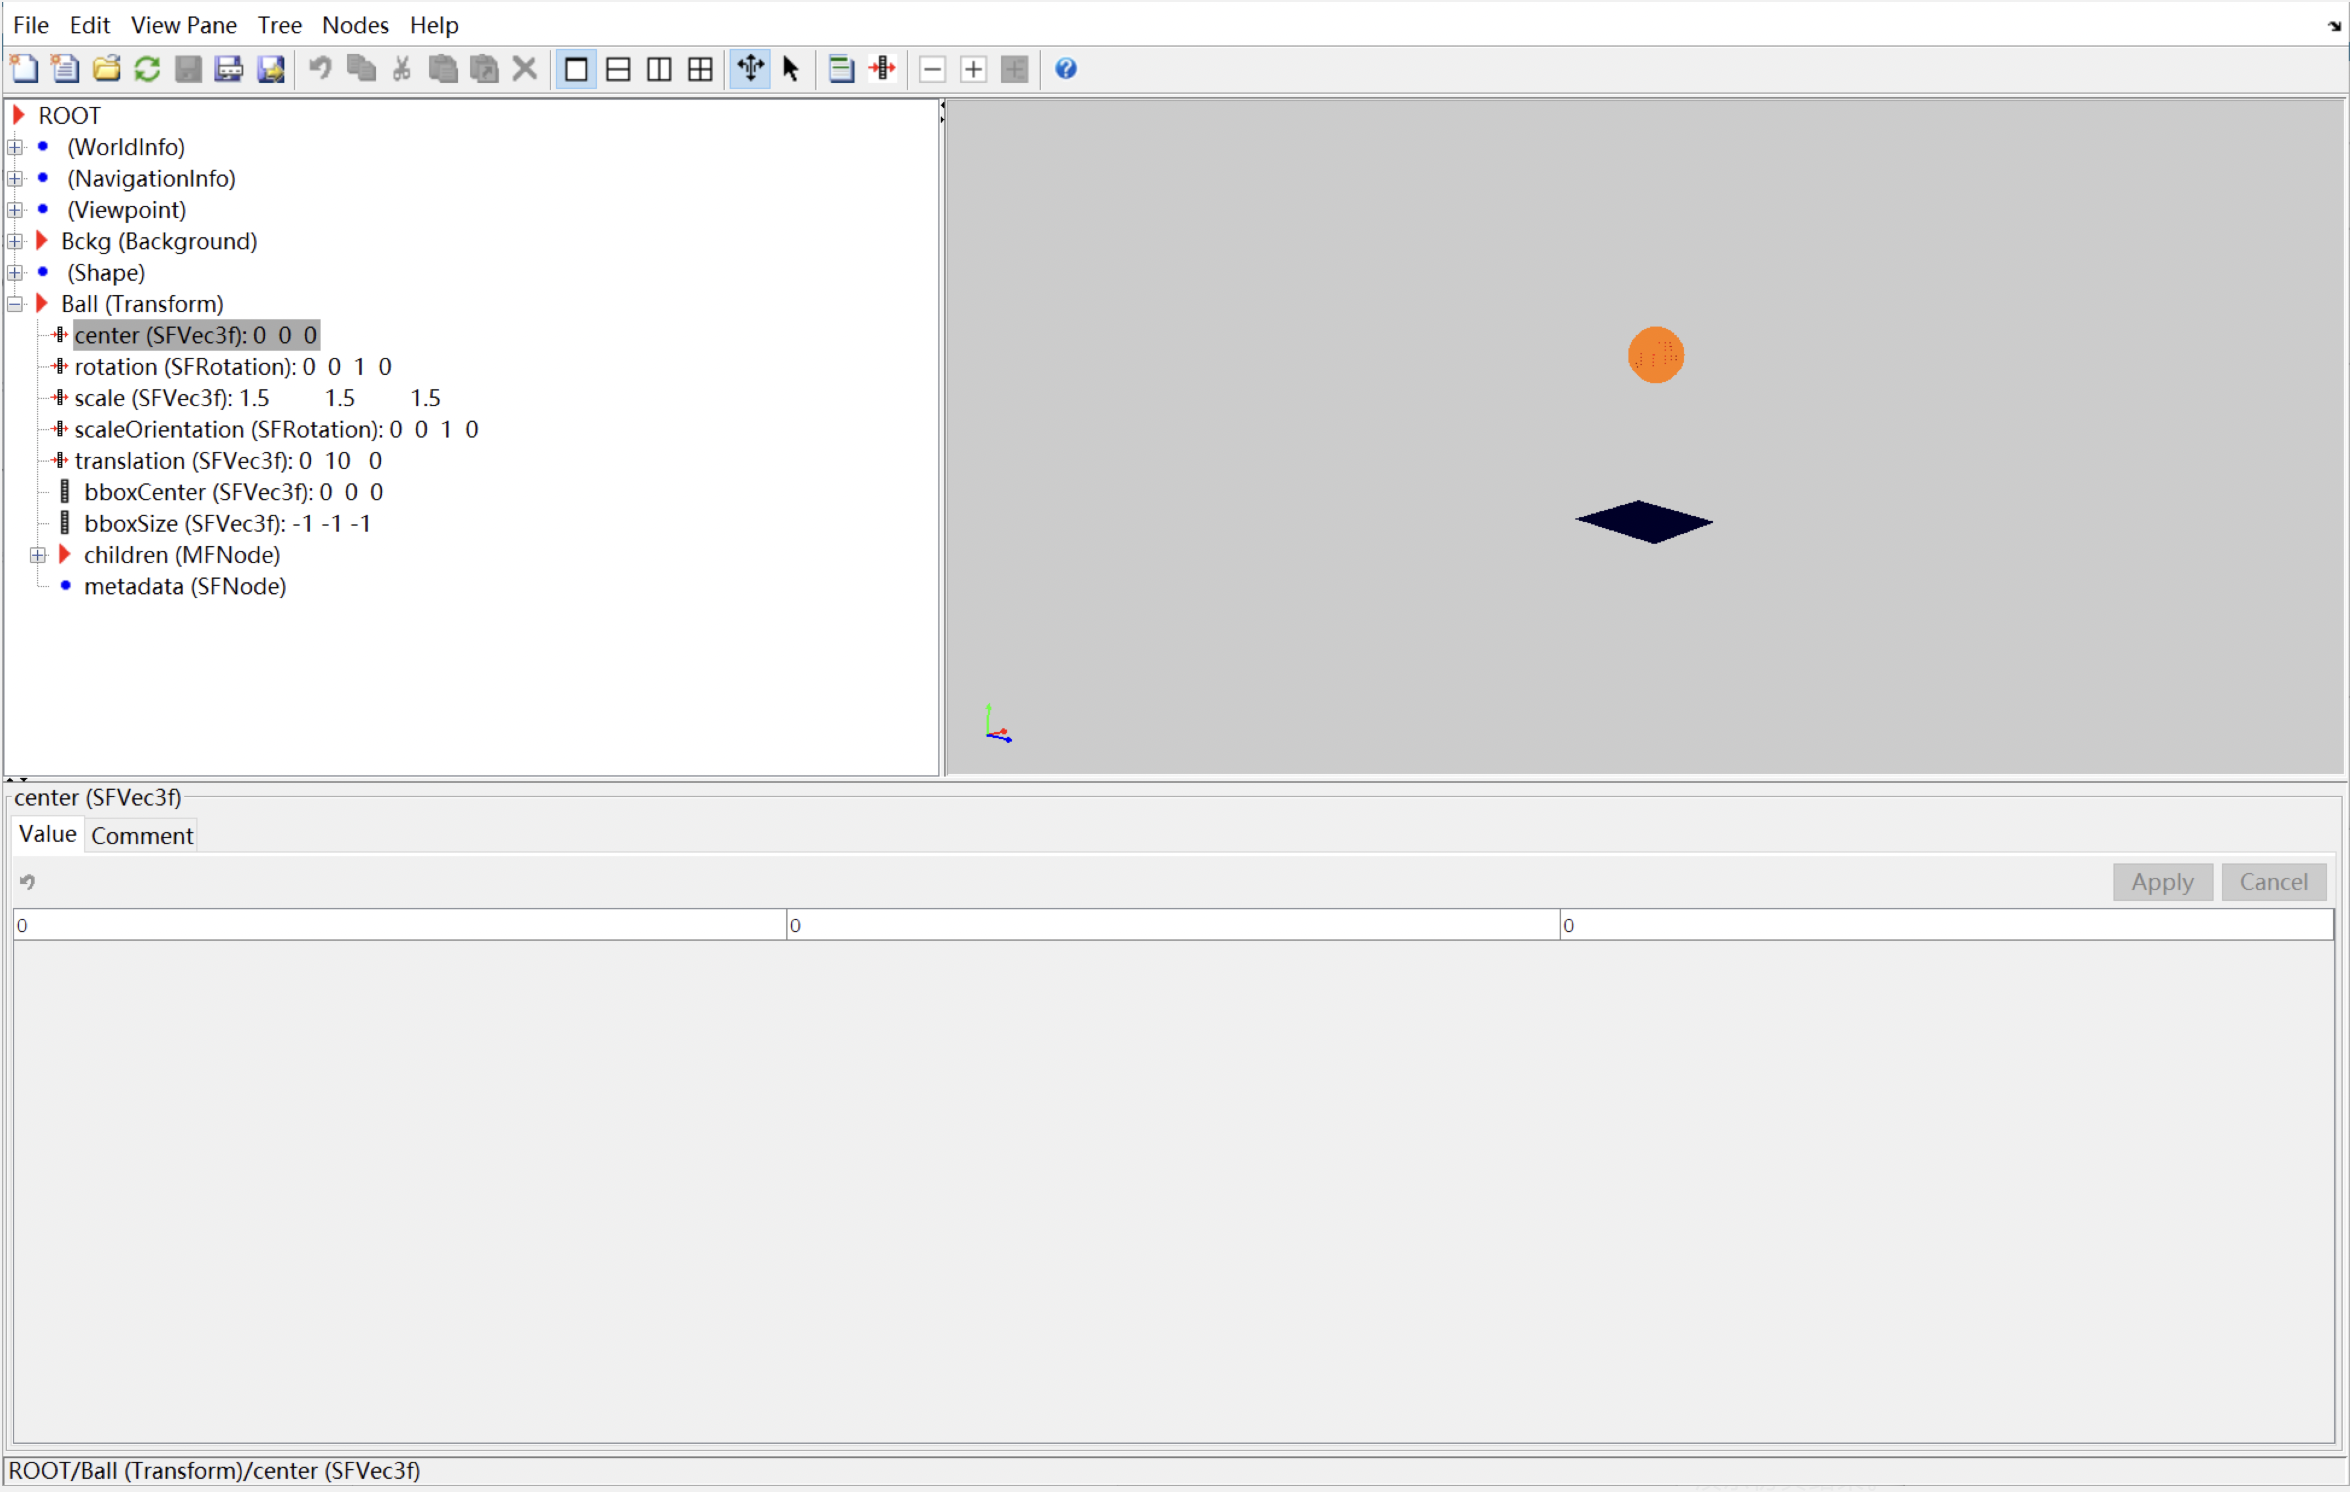Expand the Bckg (Background) node
The image size is (2350, 1492).
click(15, 241)
